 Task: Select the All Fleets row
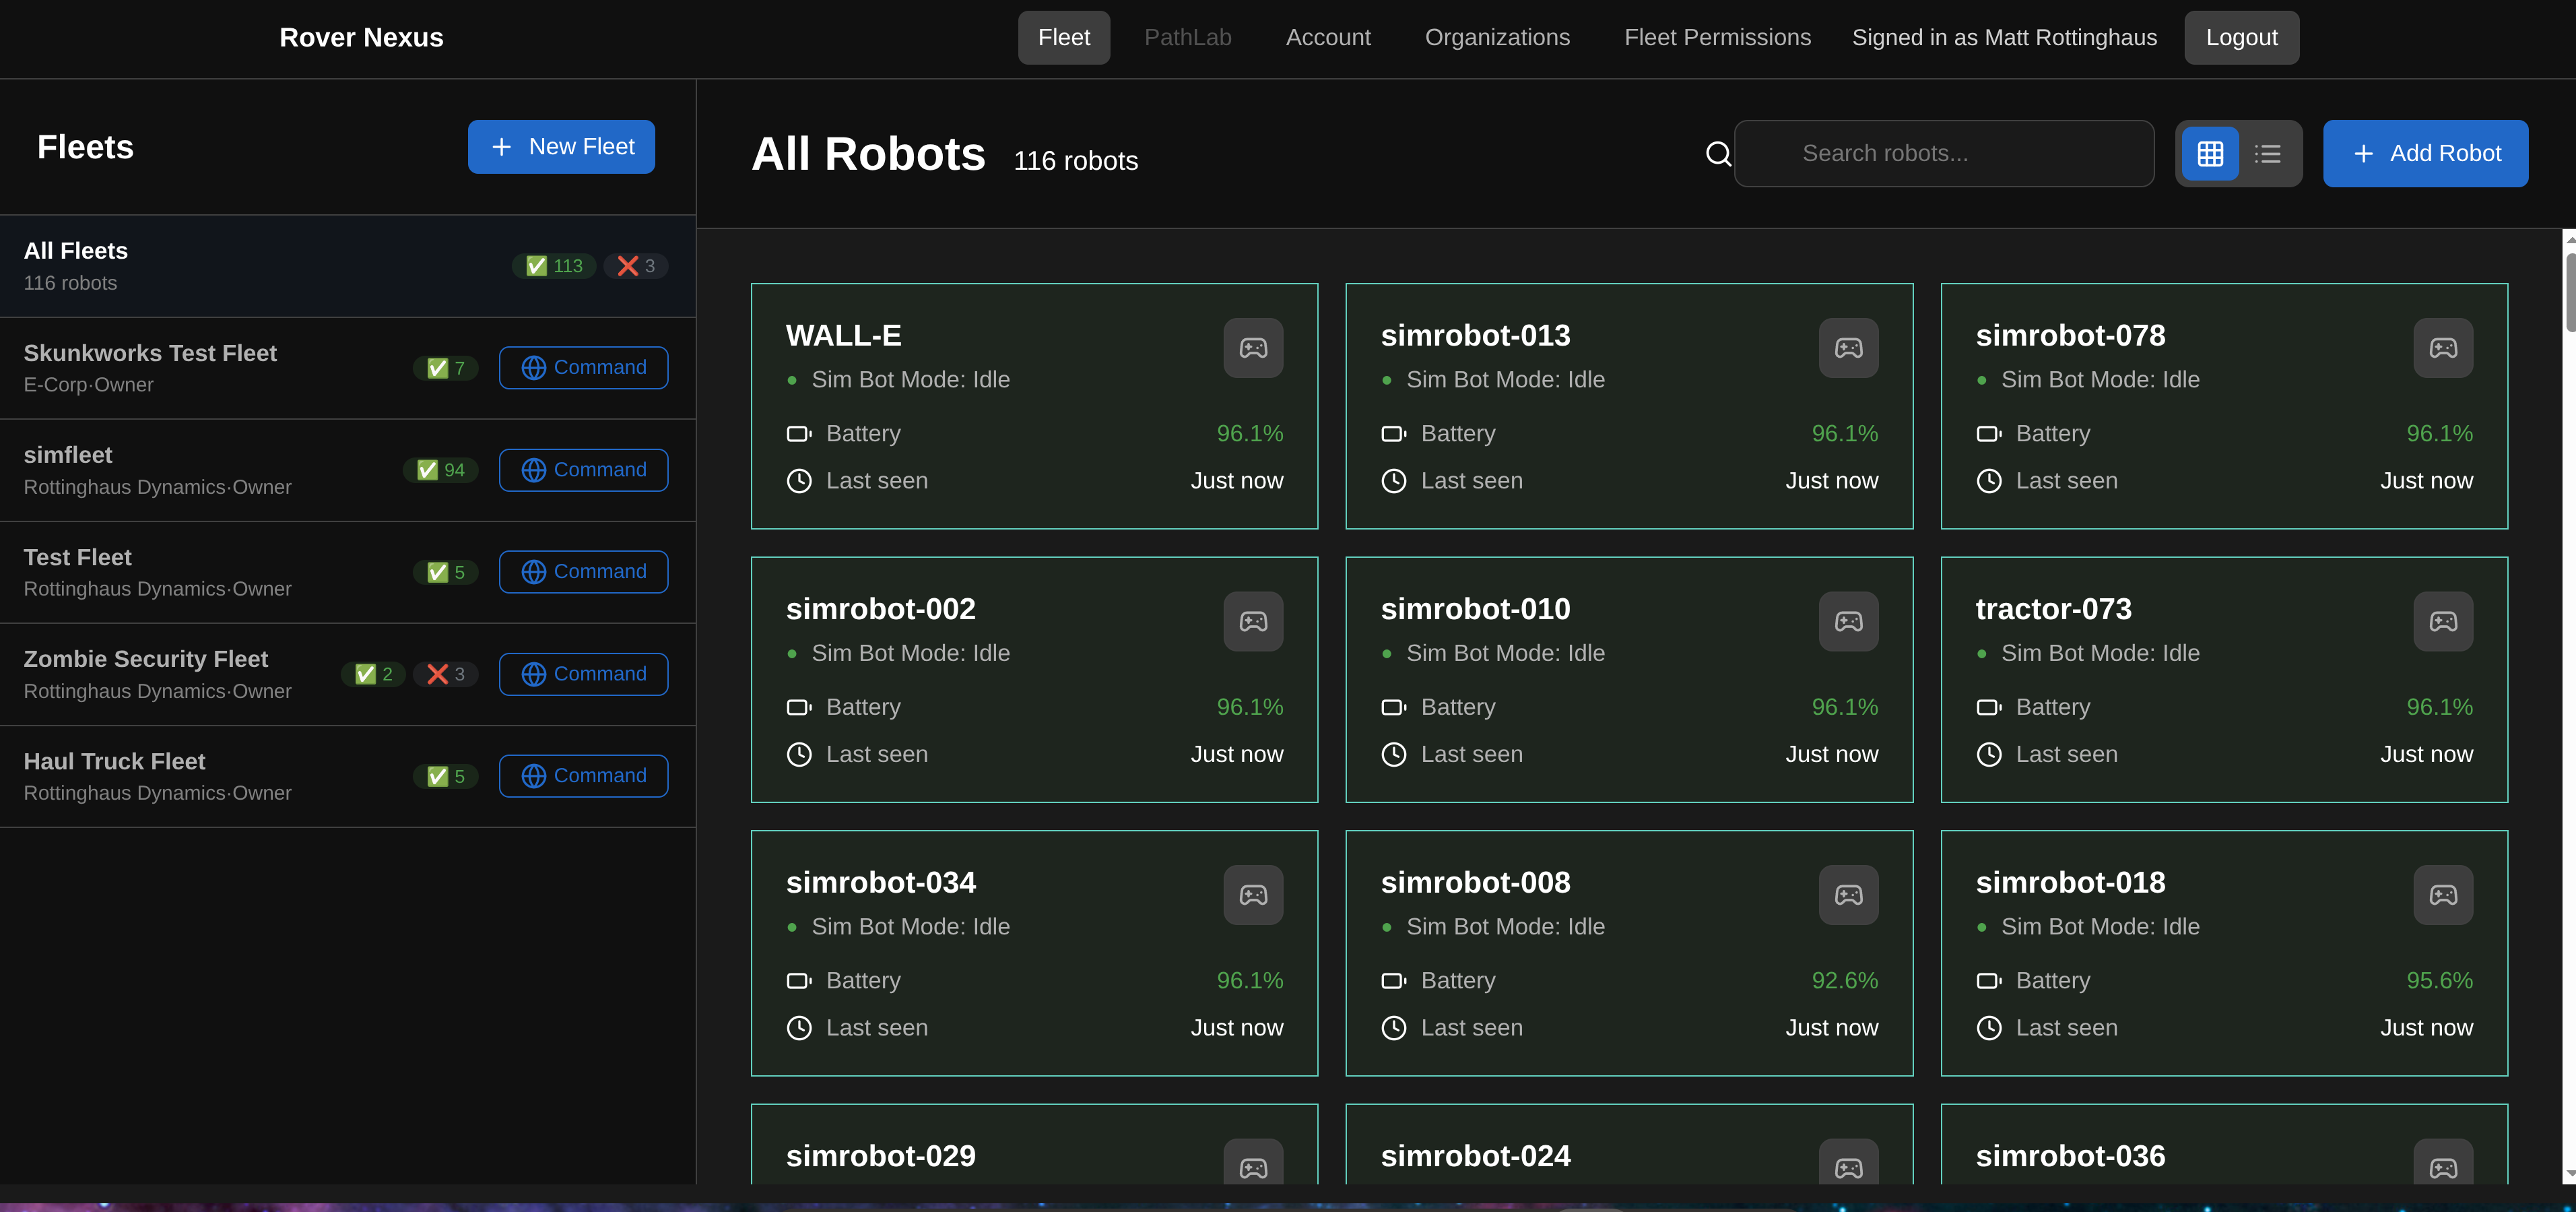click(348, 266)
